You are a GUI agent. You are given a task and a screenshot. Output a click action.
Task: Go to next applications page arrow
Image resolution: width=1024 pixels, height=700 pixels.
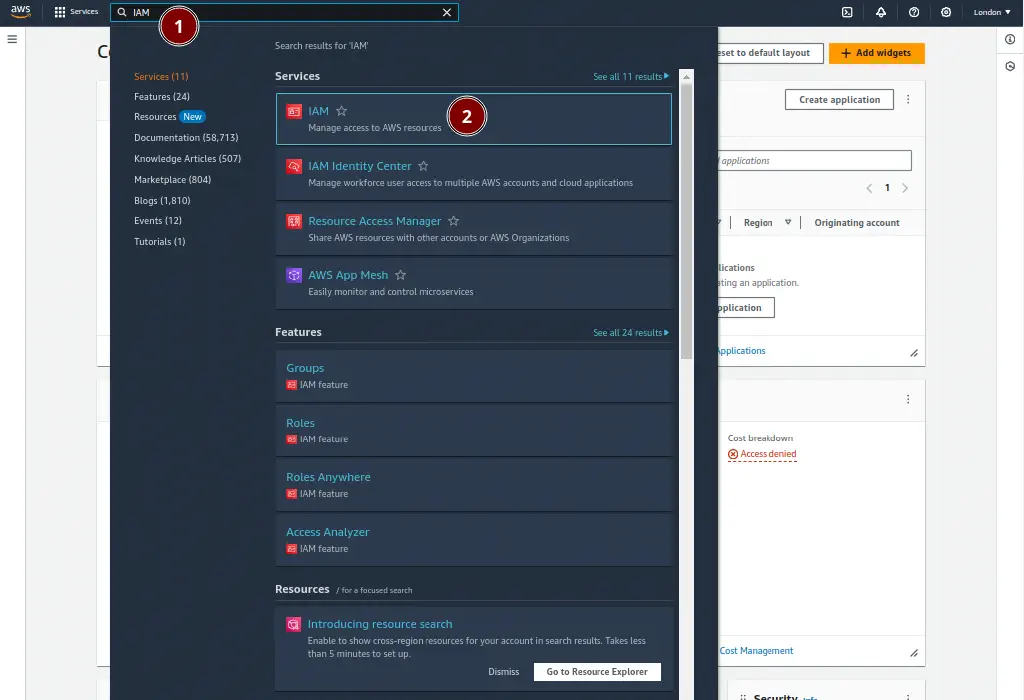coord(904,188)
